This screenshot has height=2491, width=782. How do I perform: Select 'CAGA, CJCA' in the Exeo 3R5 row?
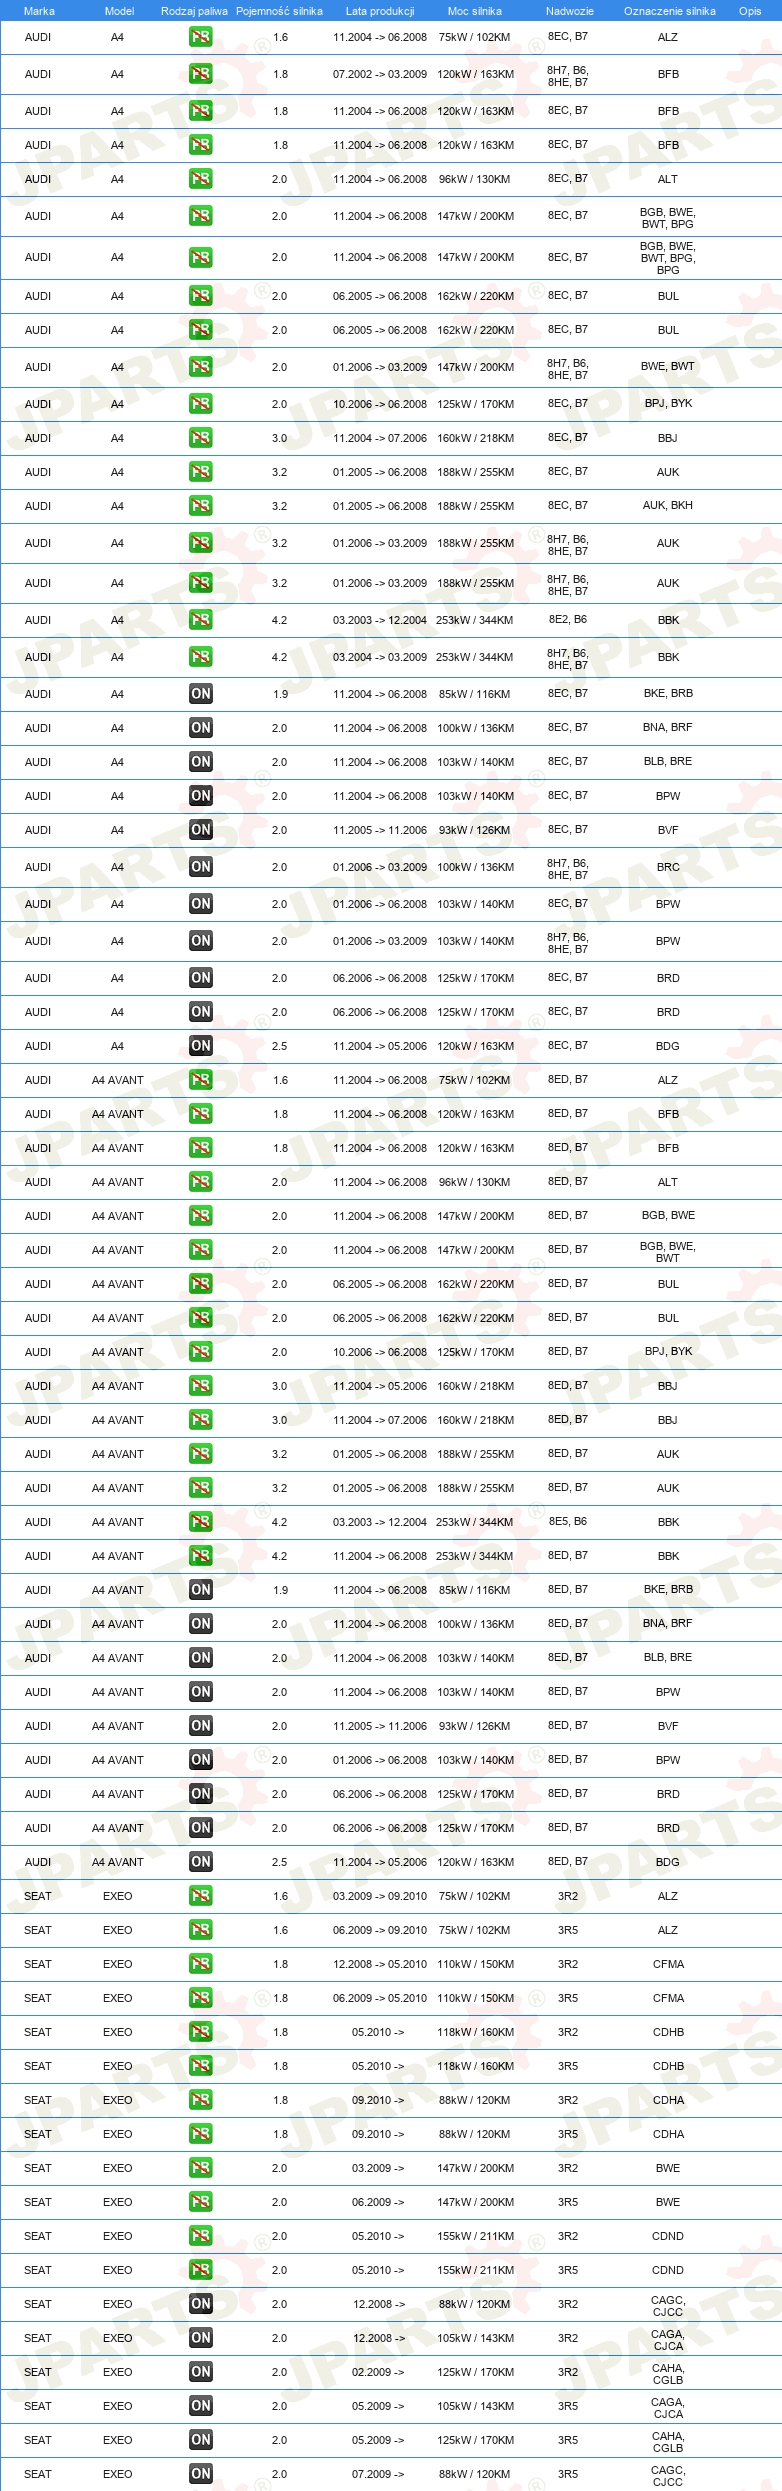668,2408
